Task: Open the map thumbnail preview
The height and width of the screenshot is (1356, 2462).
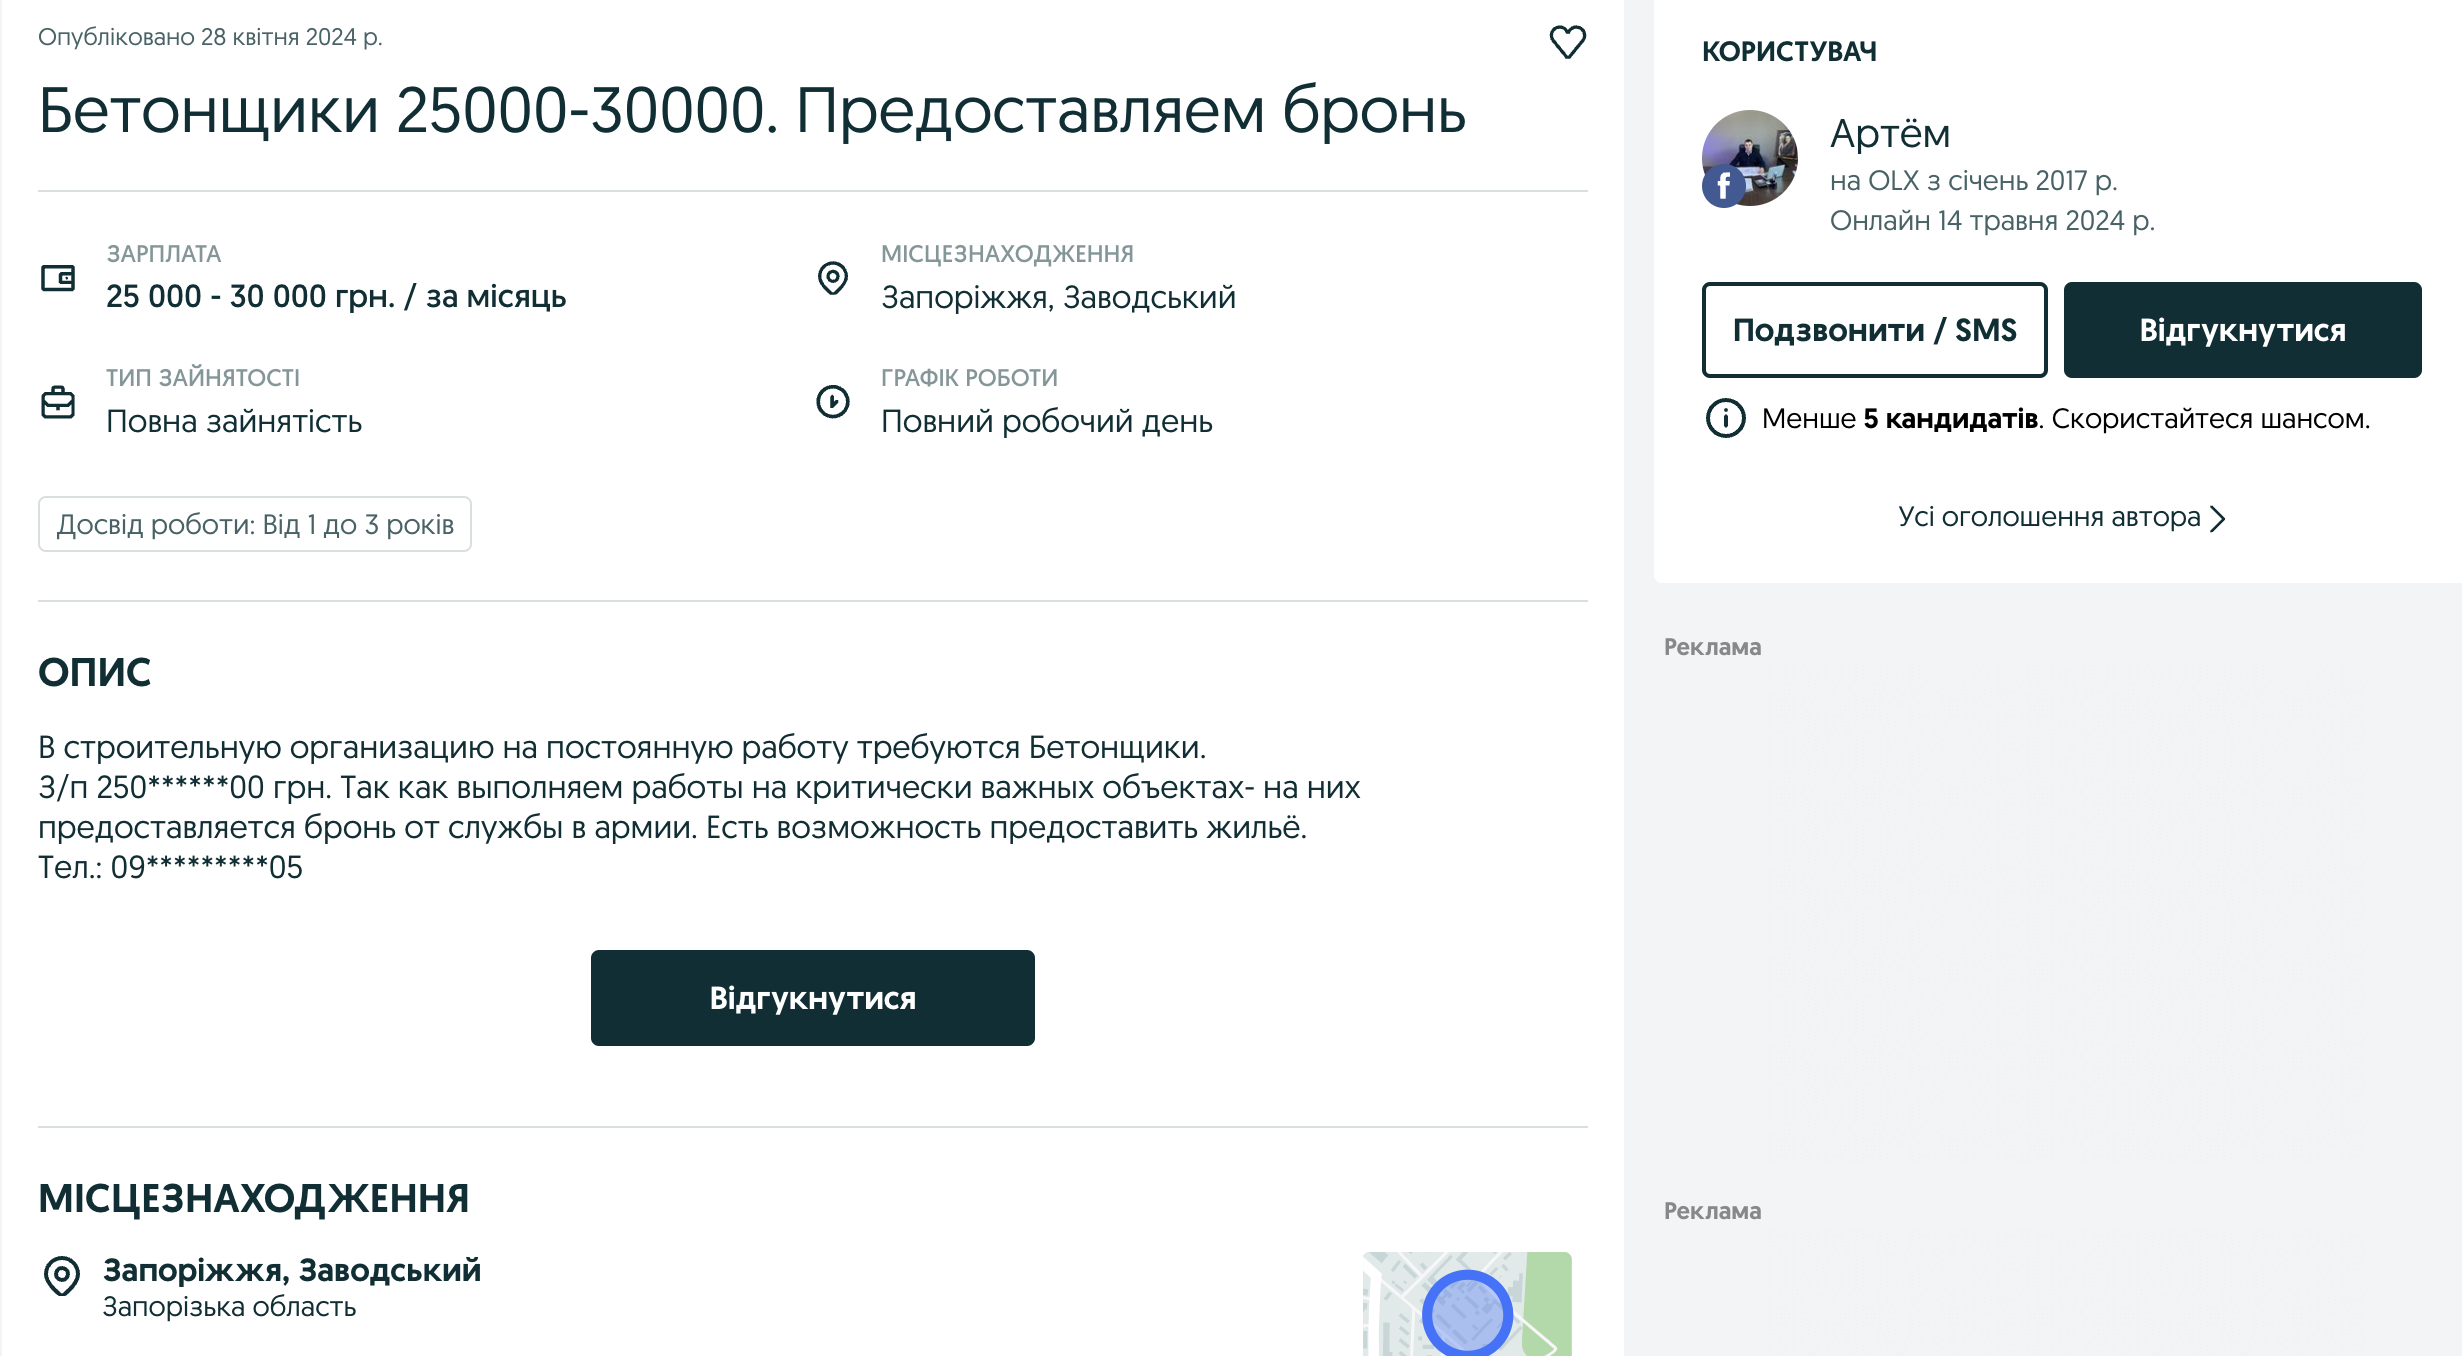Action: click(x=1466, y=1304)
